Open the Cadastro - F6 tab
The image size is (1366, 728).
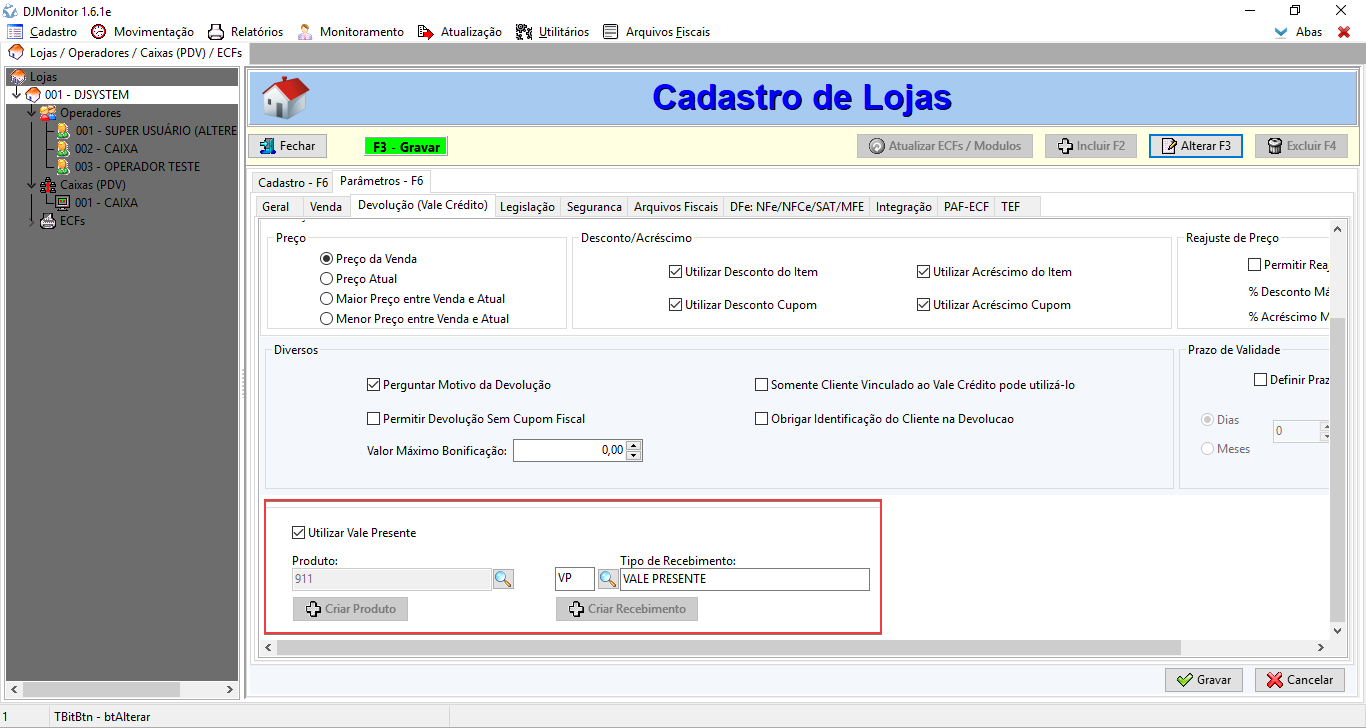point(292,182)
